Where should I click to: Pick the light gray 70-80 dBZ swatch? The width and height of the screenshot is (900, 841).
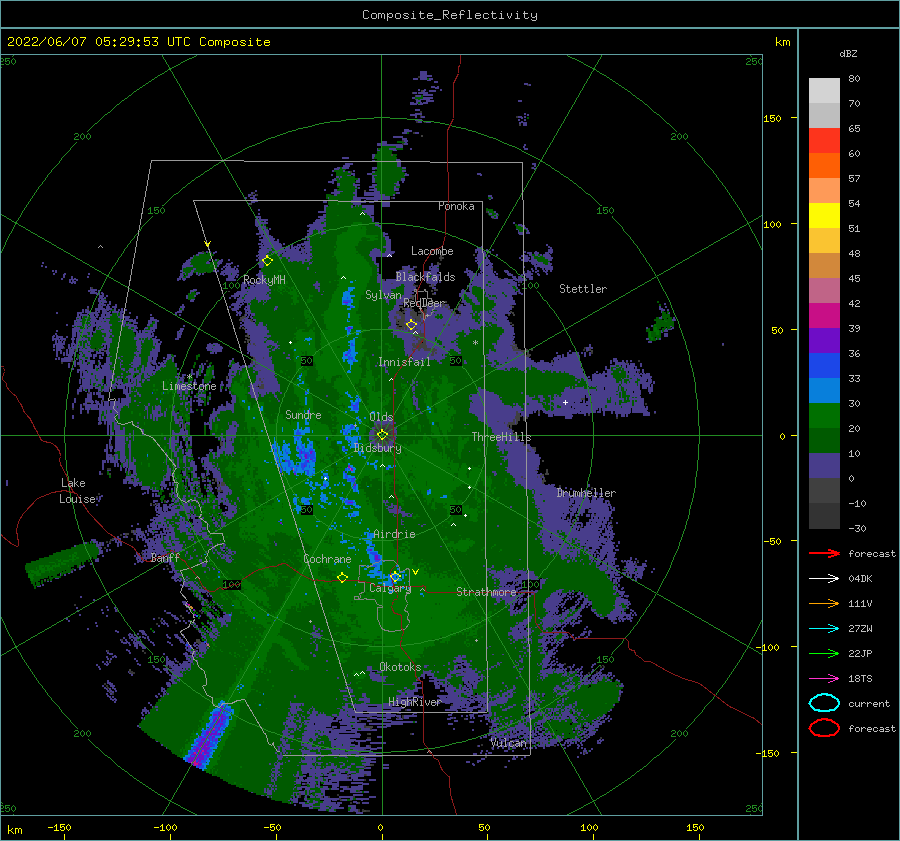coord(824,91)
